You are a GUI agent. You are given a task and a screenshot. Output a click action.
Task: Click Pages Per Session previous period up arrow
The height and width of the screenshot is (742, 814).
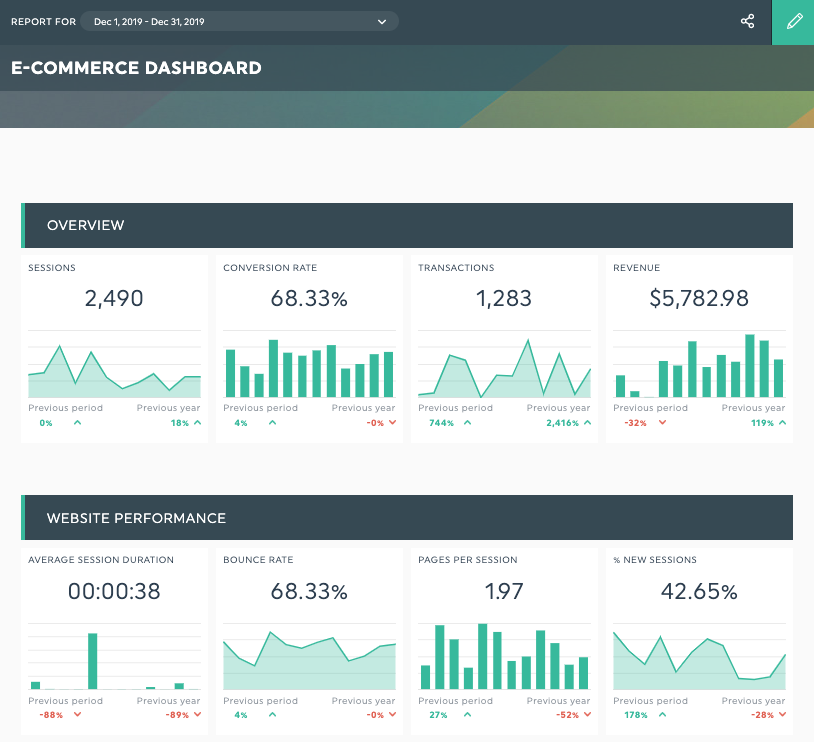(468, 714)
